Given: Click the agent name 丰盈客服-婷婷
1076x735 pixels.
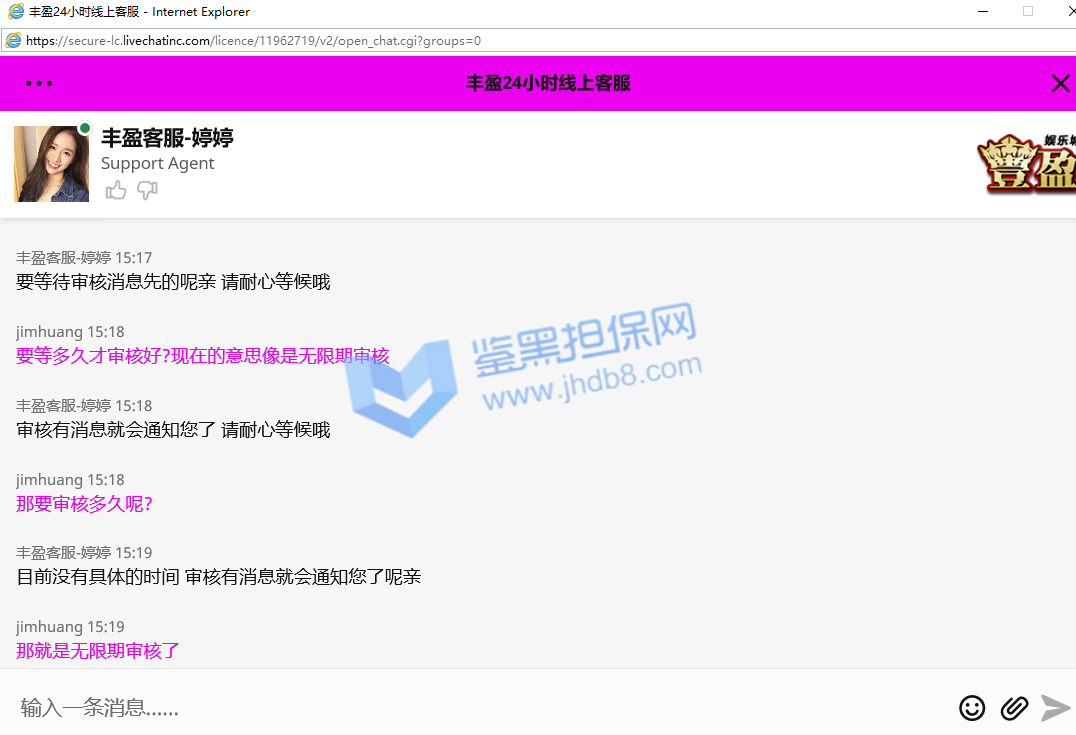Looking at the screenshot, I should click(167, 138).
